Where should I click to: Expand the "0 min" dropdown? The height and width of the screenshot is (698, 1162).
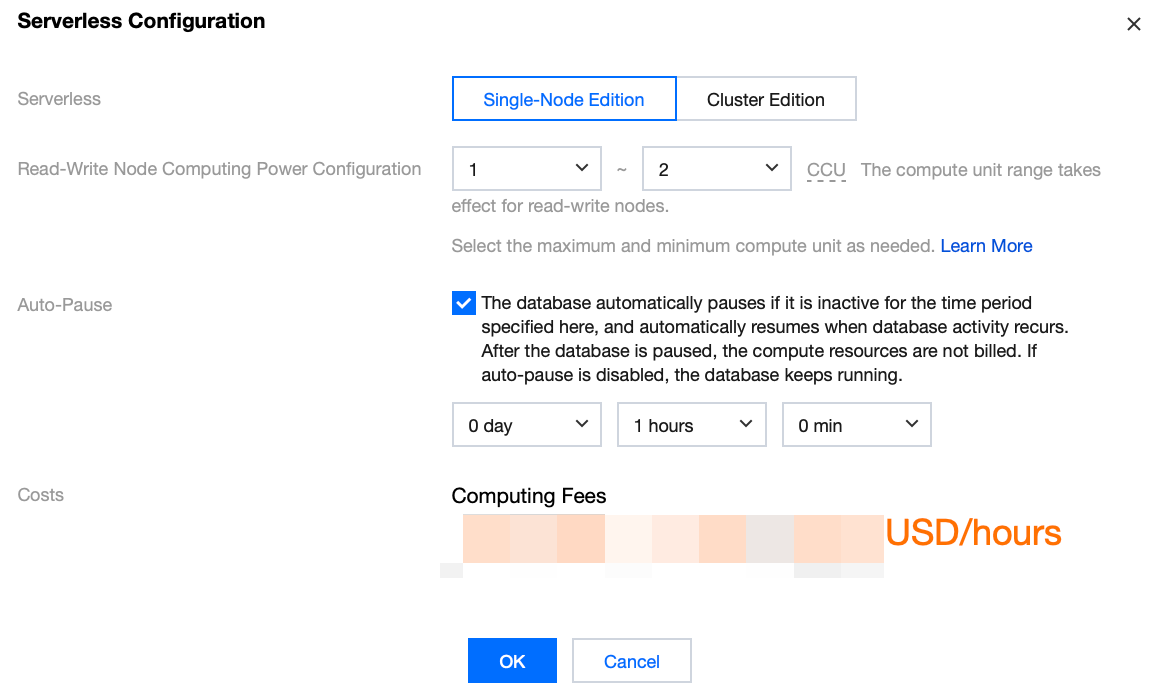856,425
